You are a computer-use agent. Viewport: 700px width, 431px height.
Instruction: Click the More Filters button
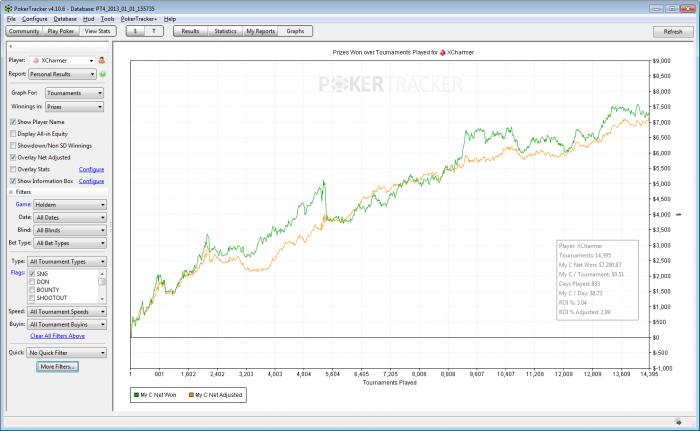tap(58, 367)
